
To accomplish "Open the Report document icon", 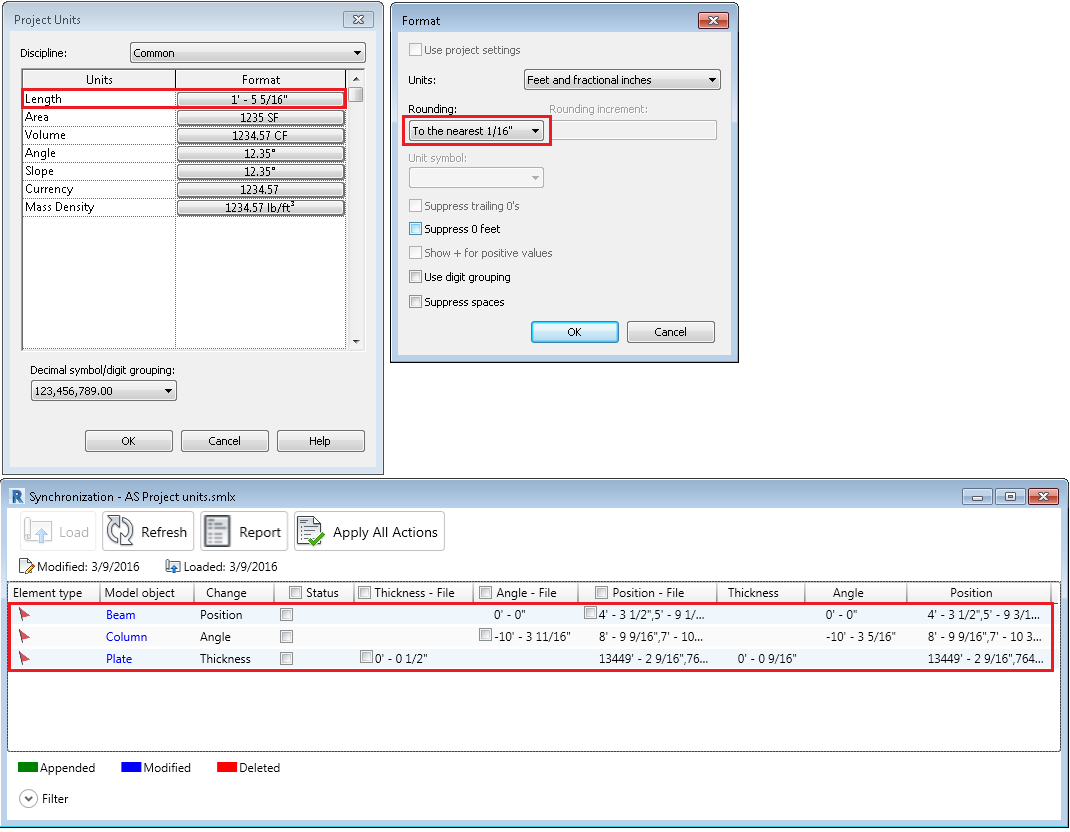I will pyautogui.click(x=217, y=531).
